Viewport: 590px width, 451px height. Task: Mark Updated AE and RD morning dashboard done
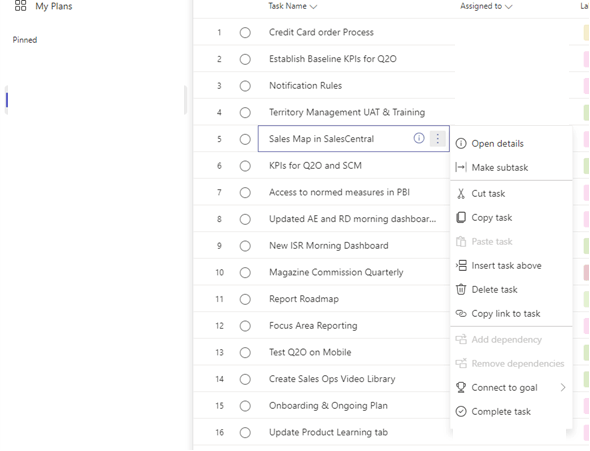pos(245,219)
